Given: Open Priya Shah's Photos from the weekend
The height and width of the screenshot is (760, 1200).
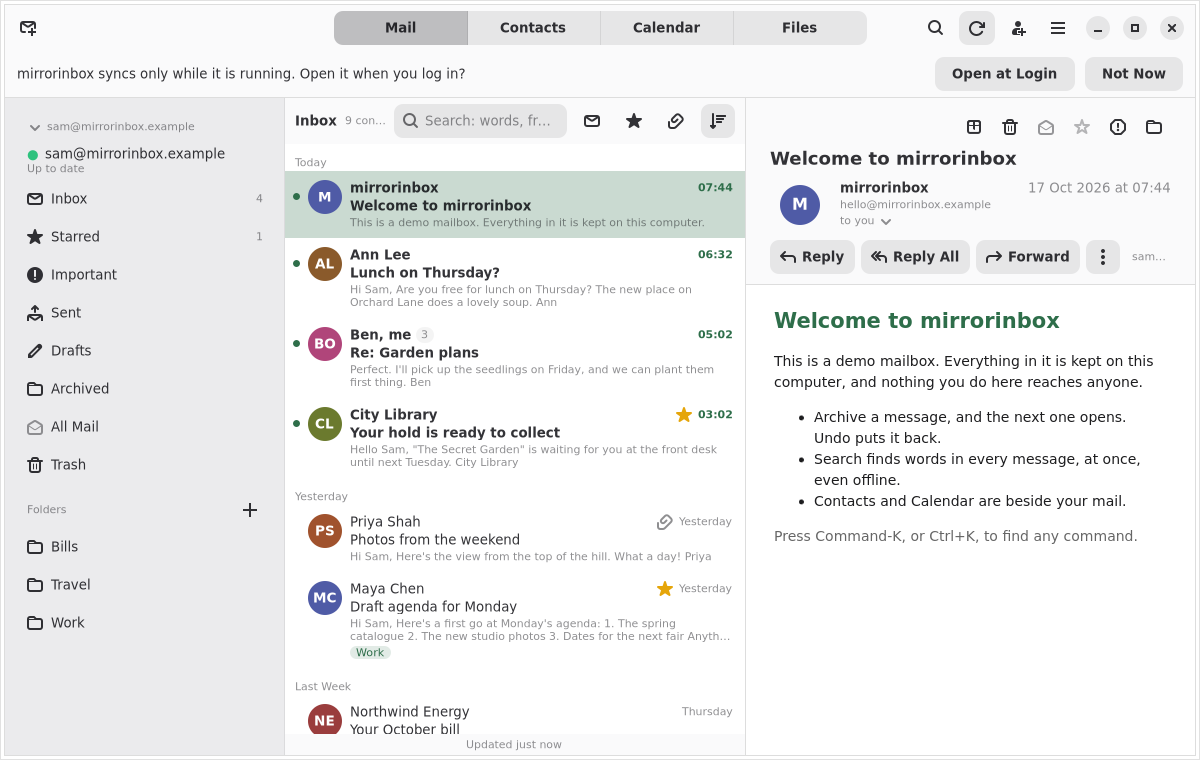Looking at the screenshot, I should pos(515,539).
